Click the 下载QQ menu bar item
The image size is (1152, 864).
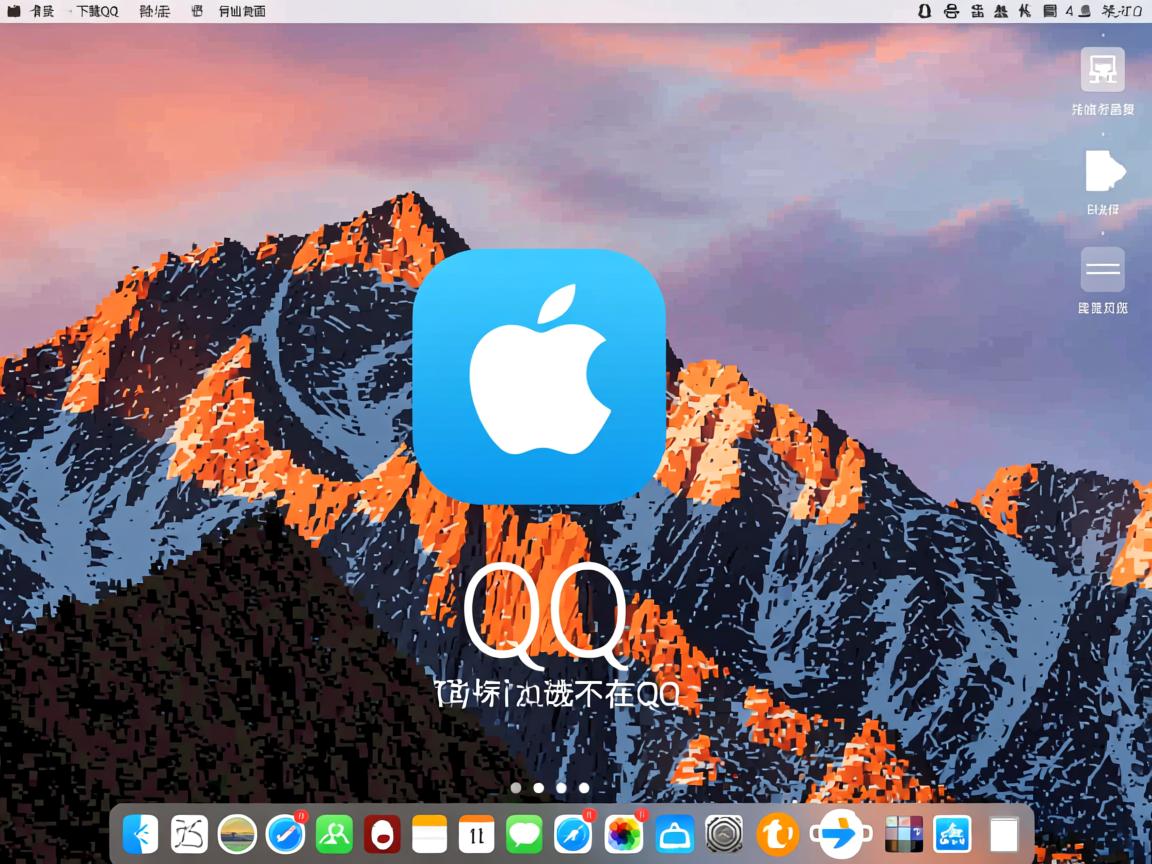tap(97, 11)
